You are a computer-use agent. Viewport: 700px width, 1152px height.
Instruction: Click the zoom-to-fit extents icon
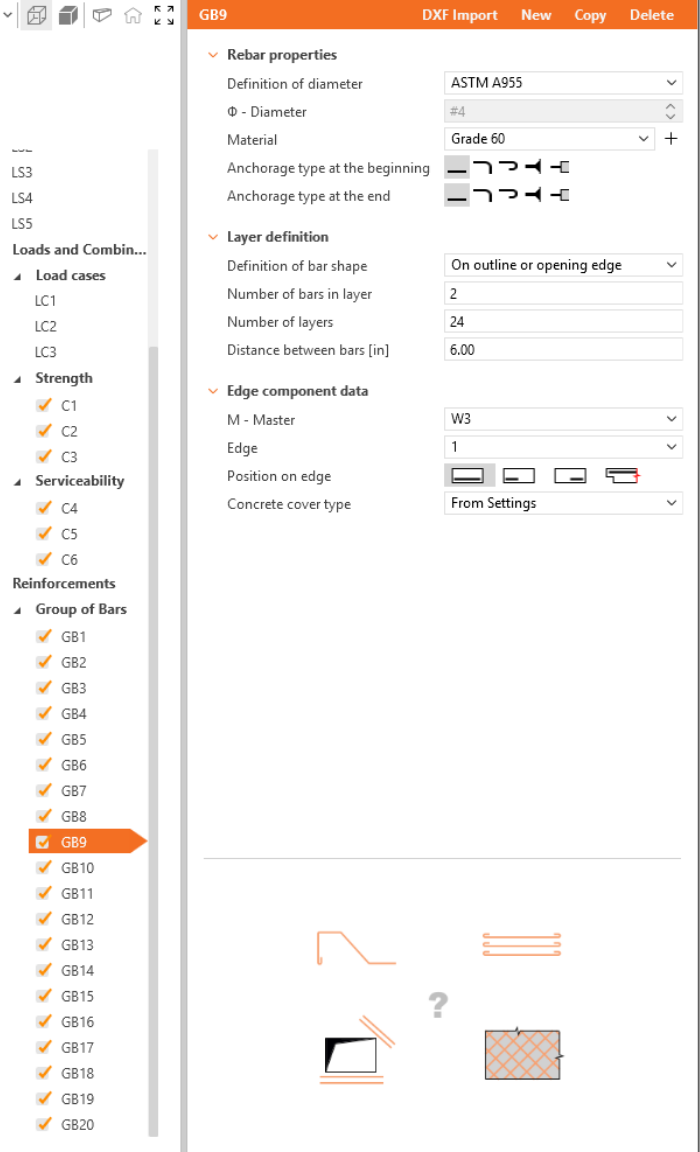pos(164,16)
